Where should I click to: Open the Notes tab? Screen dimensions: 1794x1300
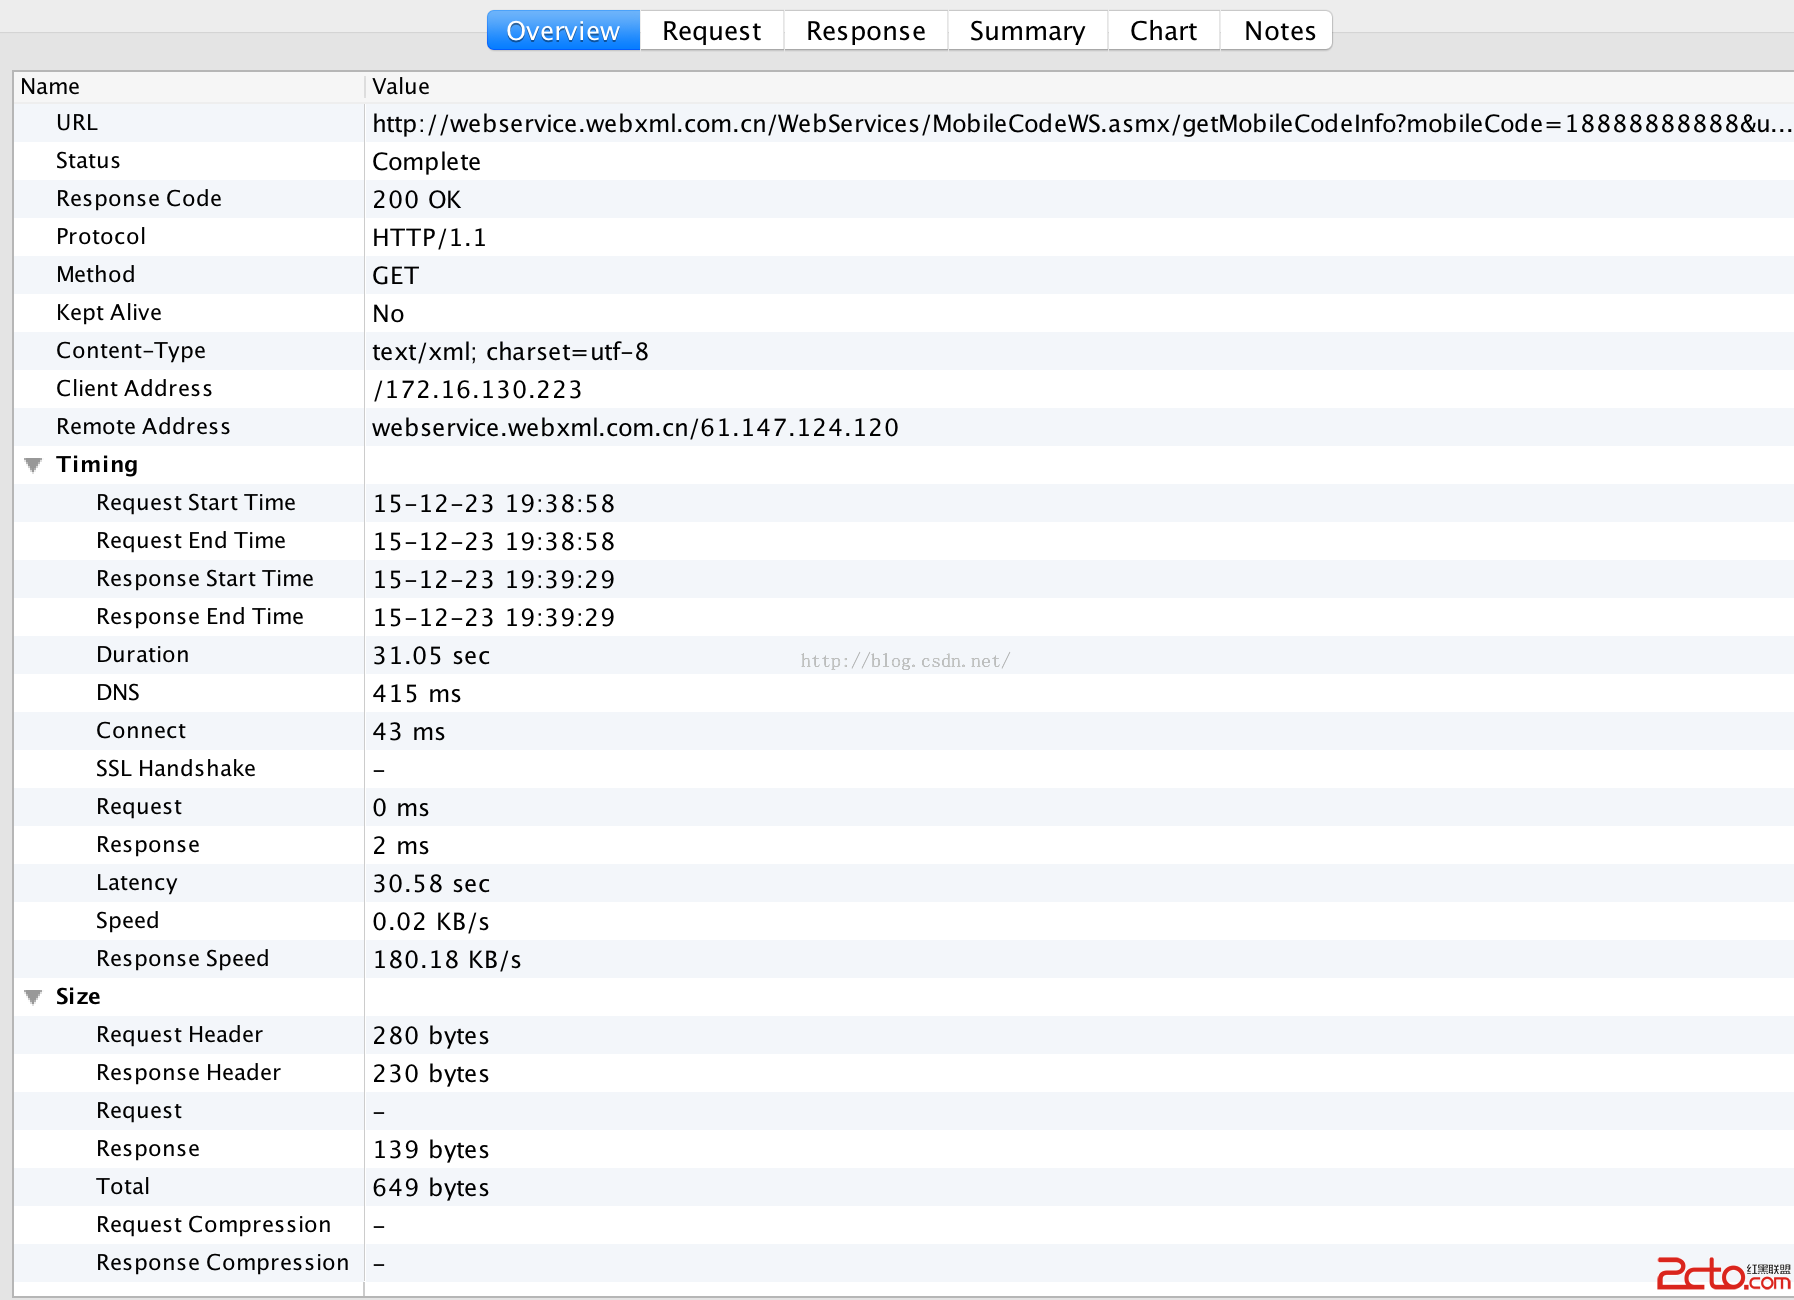point(1279,31)
